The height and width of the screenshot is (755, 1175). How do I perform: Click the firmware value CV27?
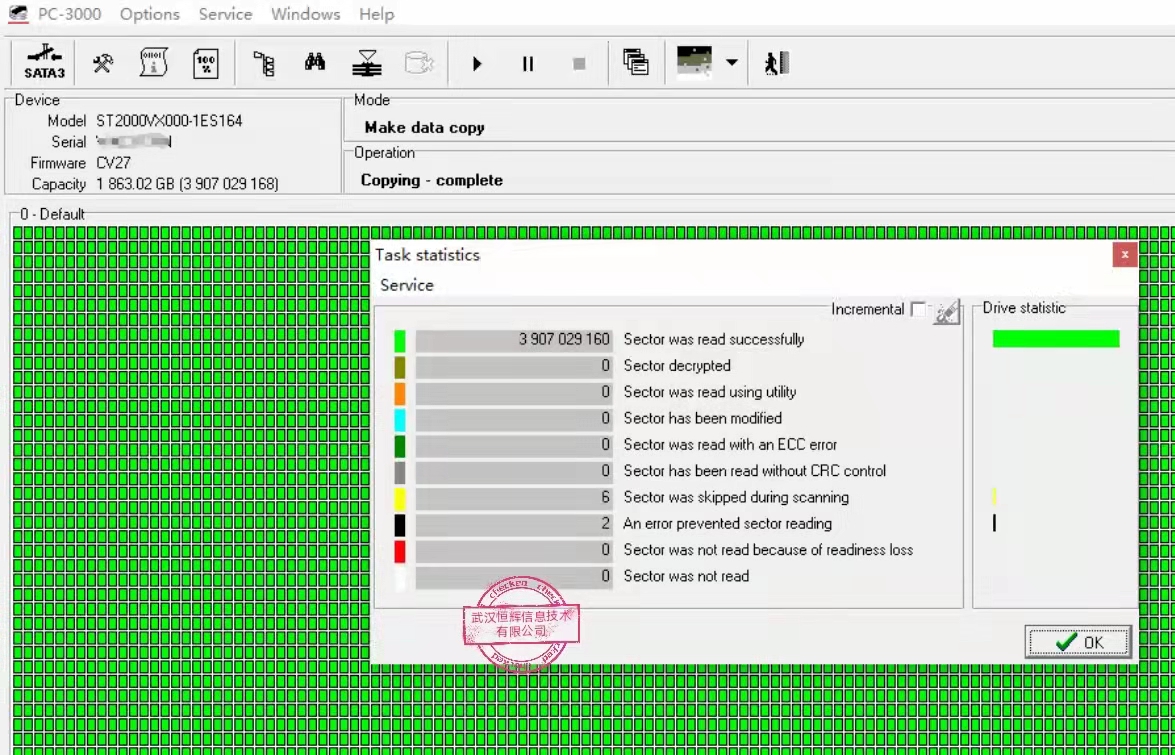point(113,163)
